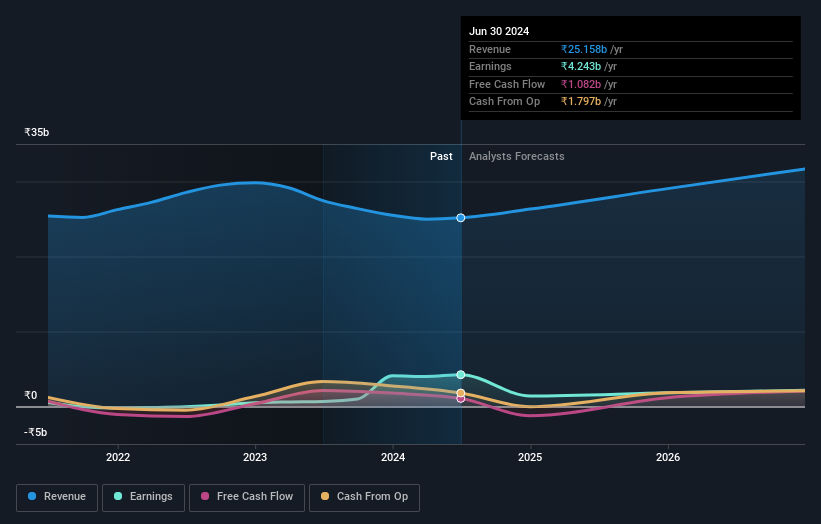Click the pink Free Cash Flow data point
821x524 pixels.
coord(461,399)
